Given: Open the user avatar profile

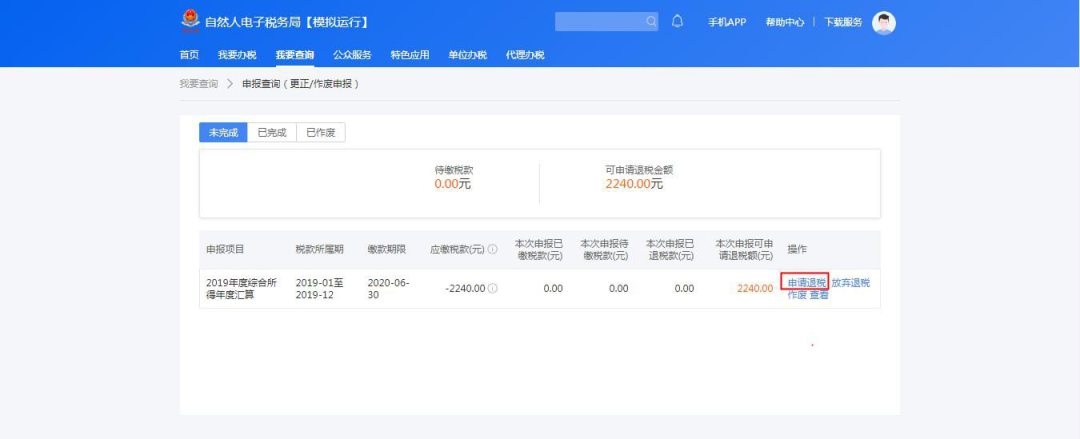Looking at the screenshot, I should click(x=883, y=22).
